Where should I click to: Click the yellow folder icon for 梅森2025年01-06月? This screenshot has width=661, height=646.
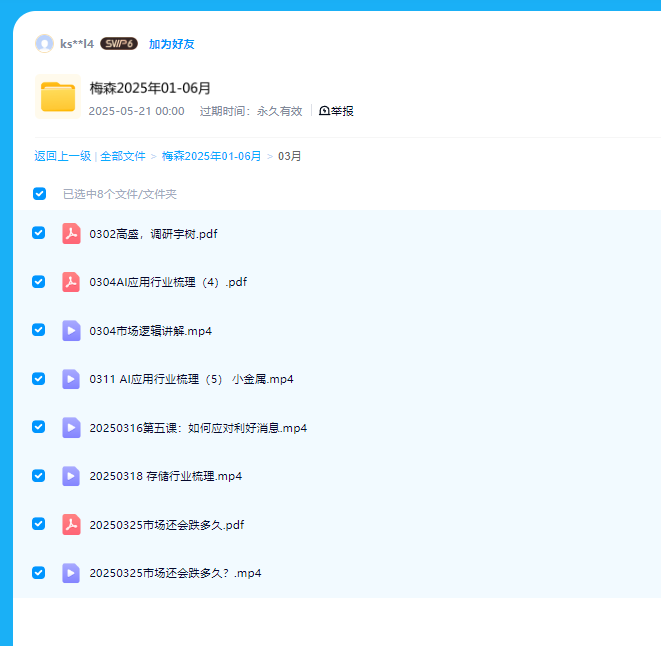pyautogui.click(x=58, y=97)
